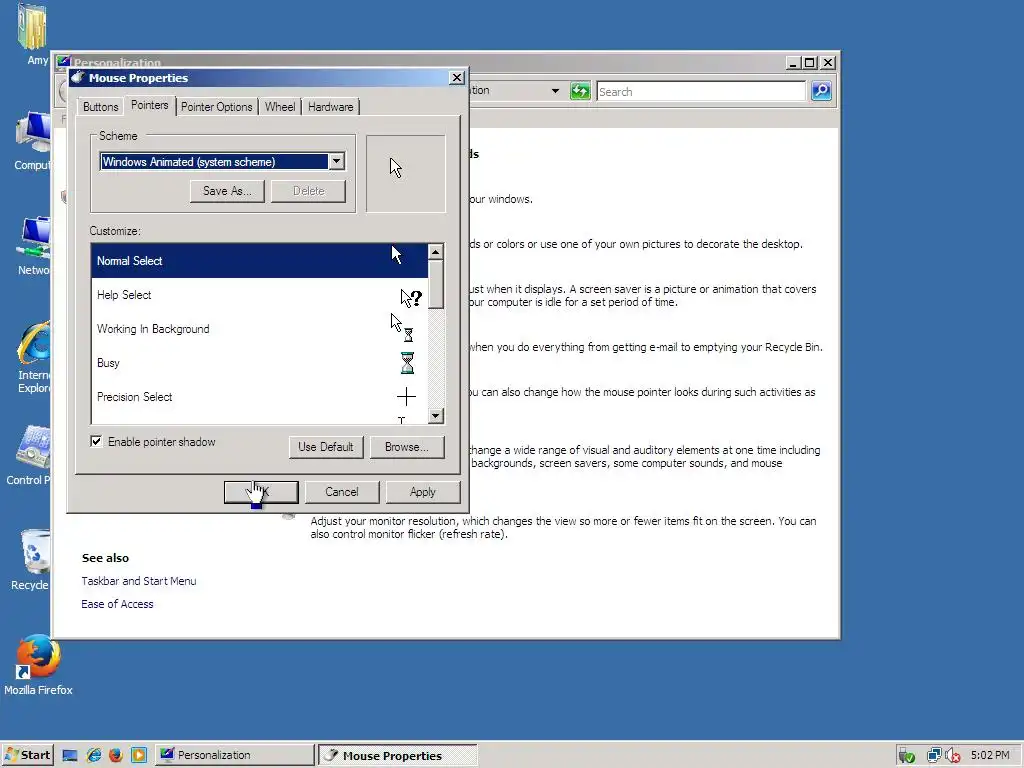Screen dimensions: 1024x768
Task: Click Show Desktop quick launch icon
Action: coord(70,756)
